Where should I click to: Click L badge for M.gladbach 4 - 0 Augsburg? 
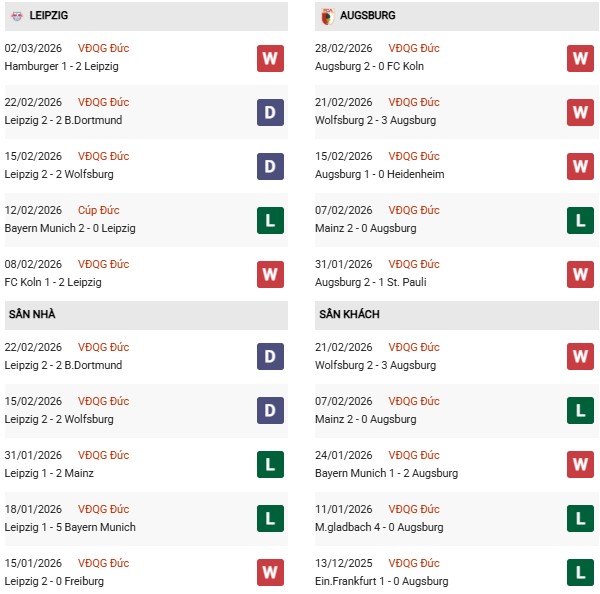click(x=580, y=519)
